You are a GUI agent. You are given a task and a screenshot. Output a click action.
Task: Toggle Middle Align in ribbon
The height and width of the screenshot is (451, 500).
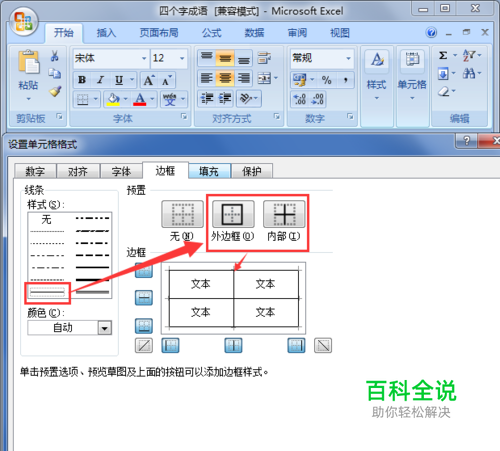[225, 58]
